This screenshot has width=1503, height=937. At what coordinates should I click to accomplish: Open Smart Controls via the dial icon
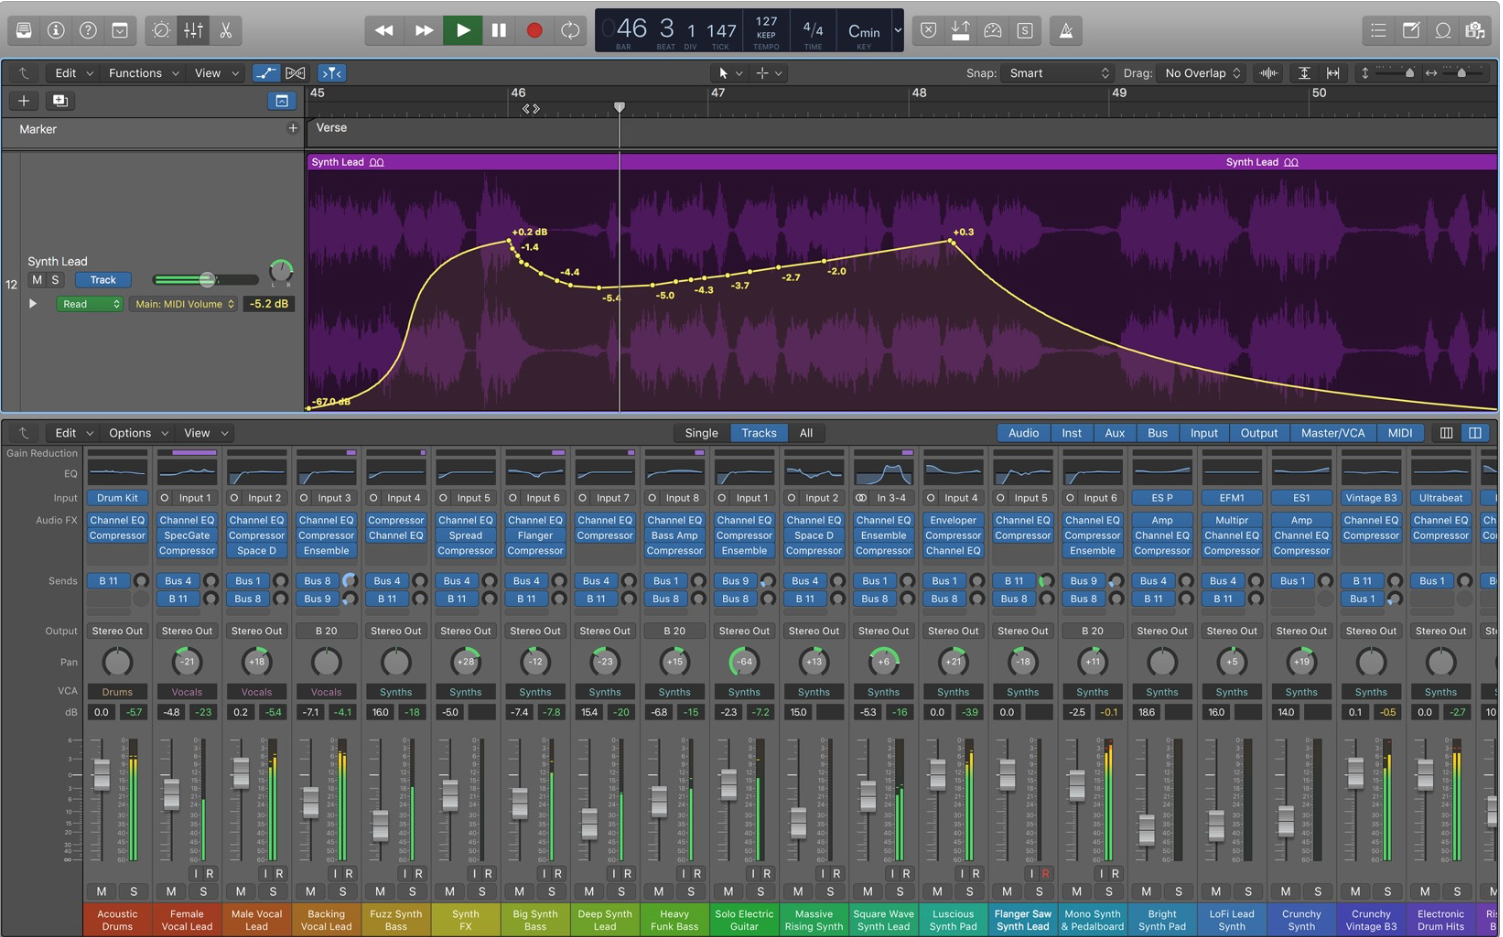click(x=160, y=30)
